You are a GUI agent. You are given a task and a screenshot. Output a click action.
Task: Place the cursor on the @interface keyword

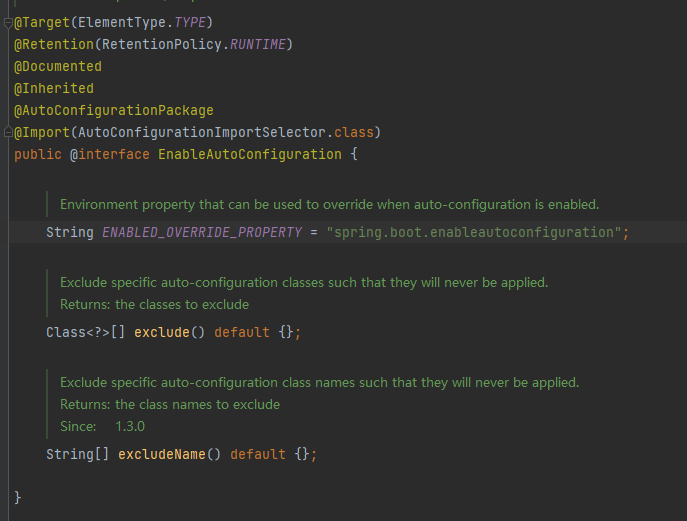click(110, 154)
